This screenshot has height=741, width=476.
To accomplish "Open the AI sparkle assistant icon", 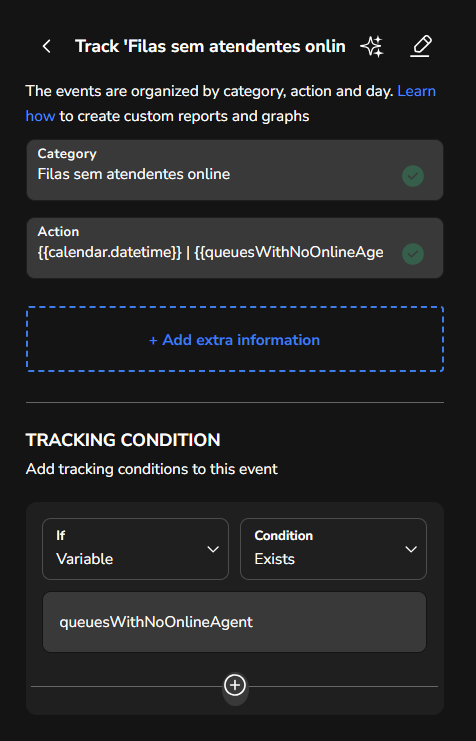I will coord(372,46).
